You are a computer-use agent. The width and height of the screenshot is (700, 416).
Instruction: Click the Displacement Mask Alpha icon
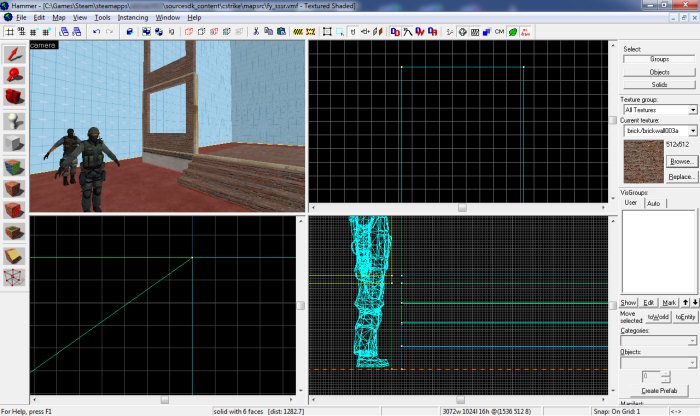point(433,32)
